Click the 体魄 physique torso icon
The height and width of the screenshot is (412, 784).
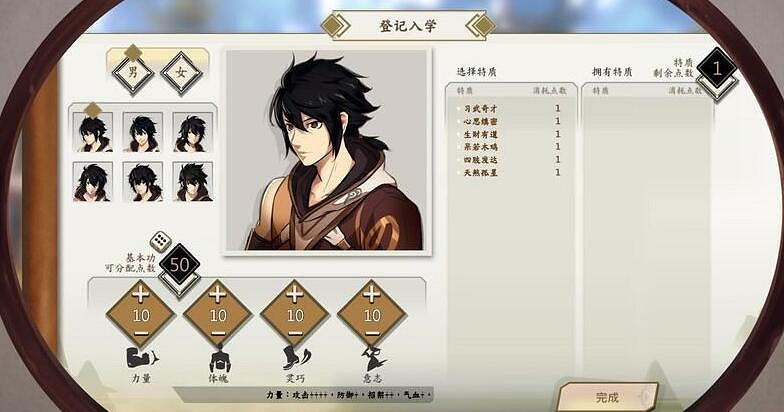point(218,360)
